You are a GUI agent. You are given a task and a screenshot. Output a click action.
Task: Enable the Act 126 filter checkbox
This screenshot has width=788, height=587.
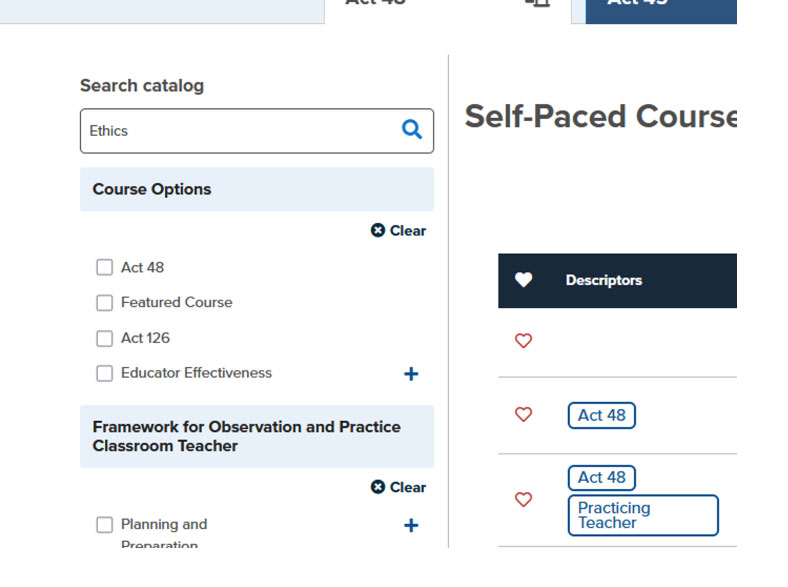(x=104, y=338)
